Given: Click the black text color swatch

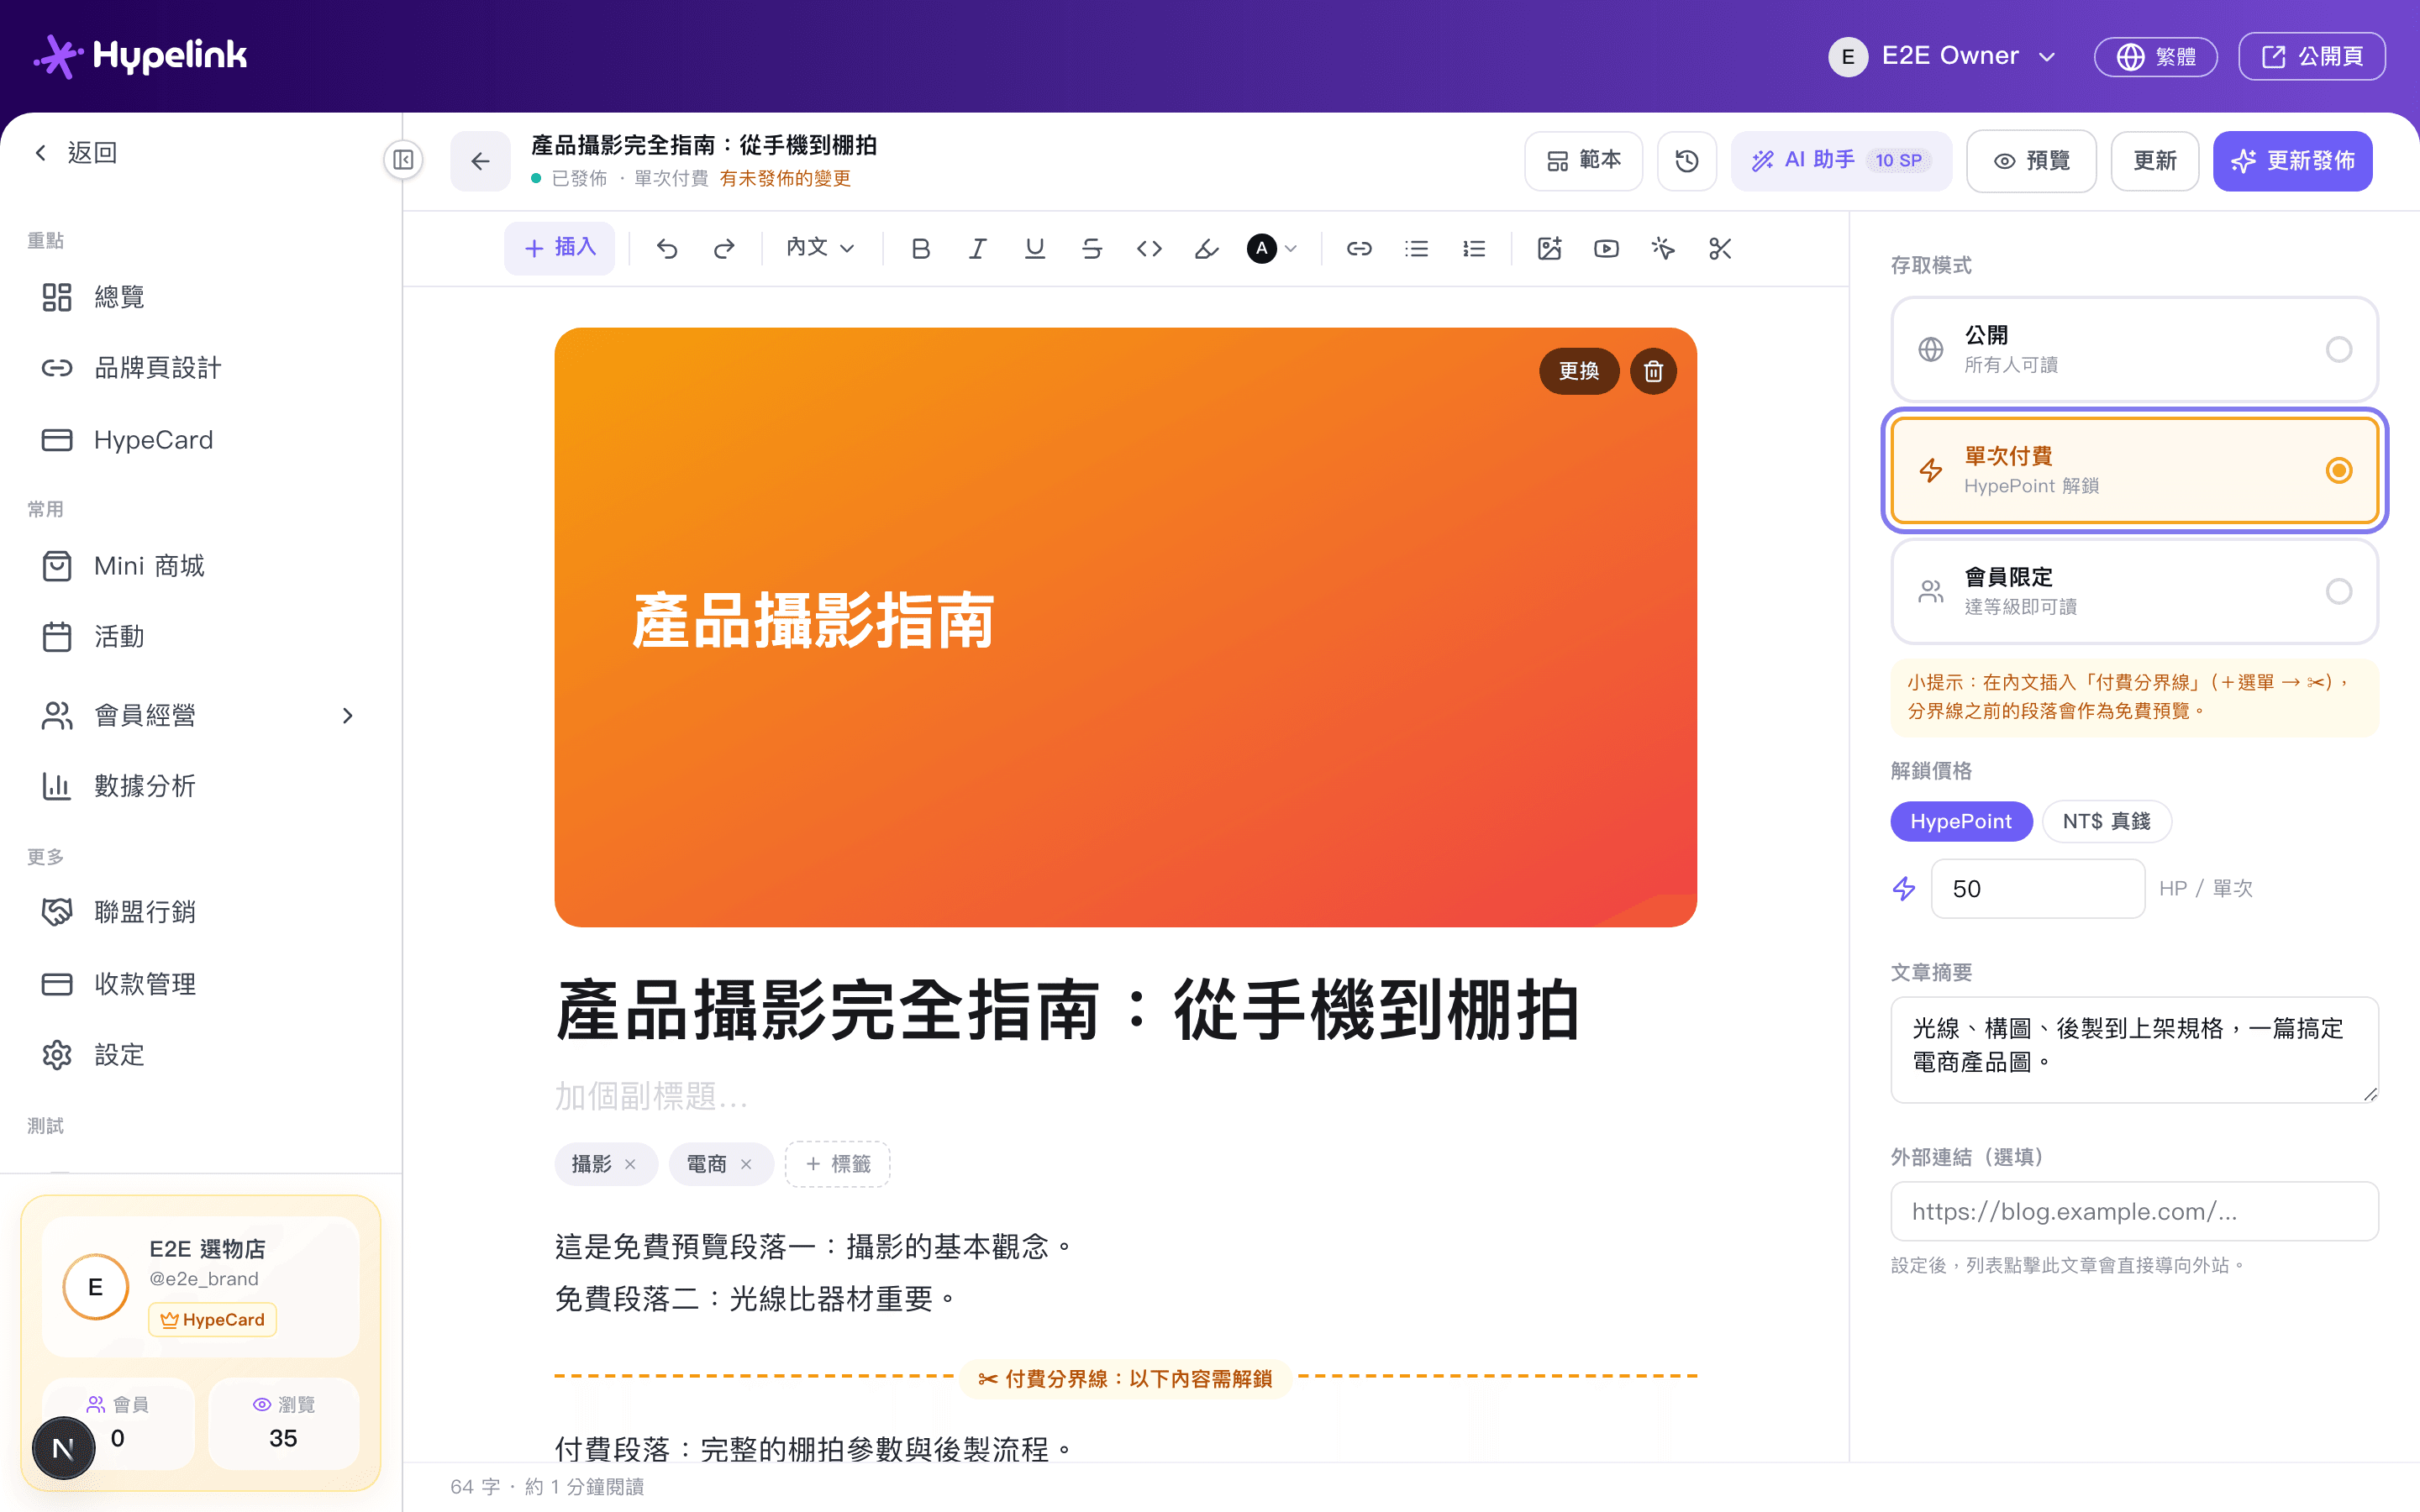Looking at the screenshot, I should click(1262, 248).
